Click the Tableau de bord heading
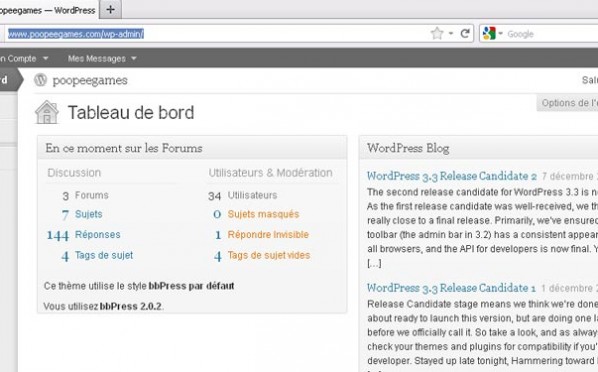Viewport: 598px width, 372px height. pyautogui.click(x=131, y=113)
